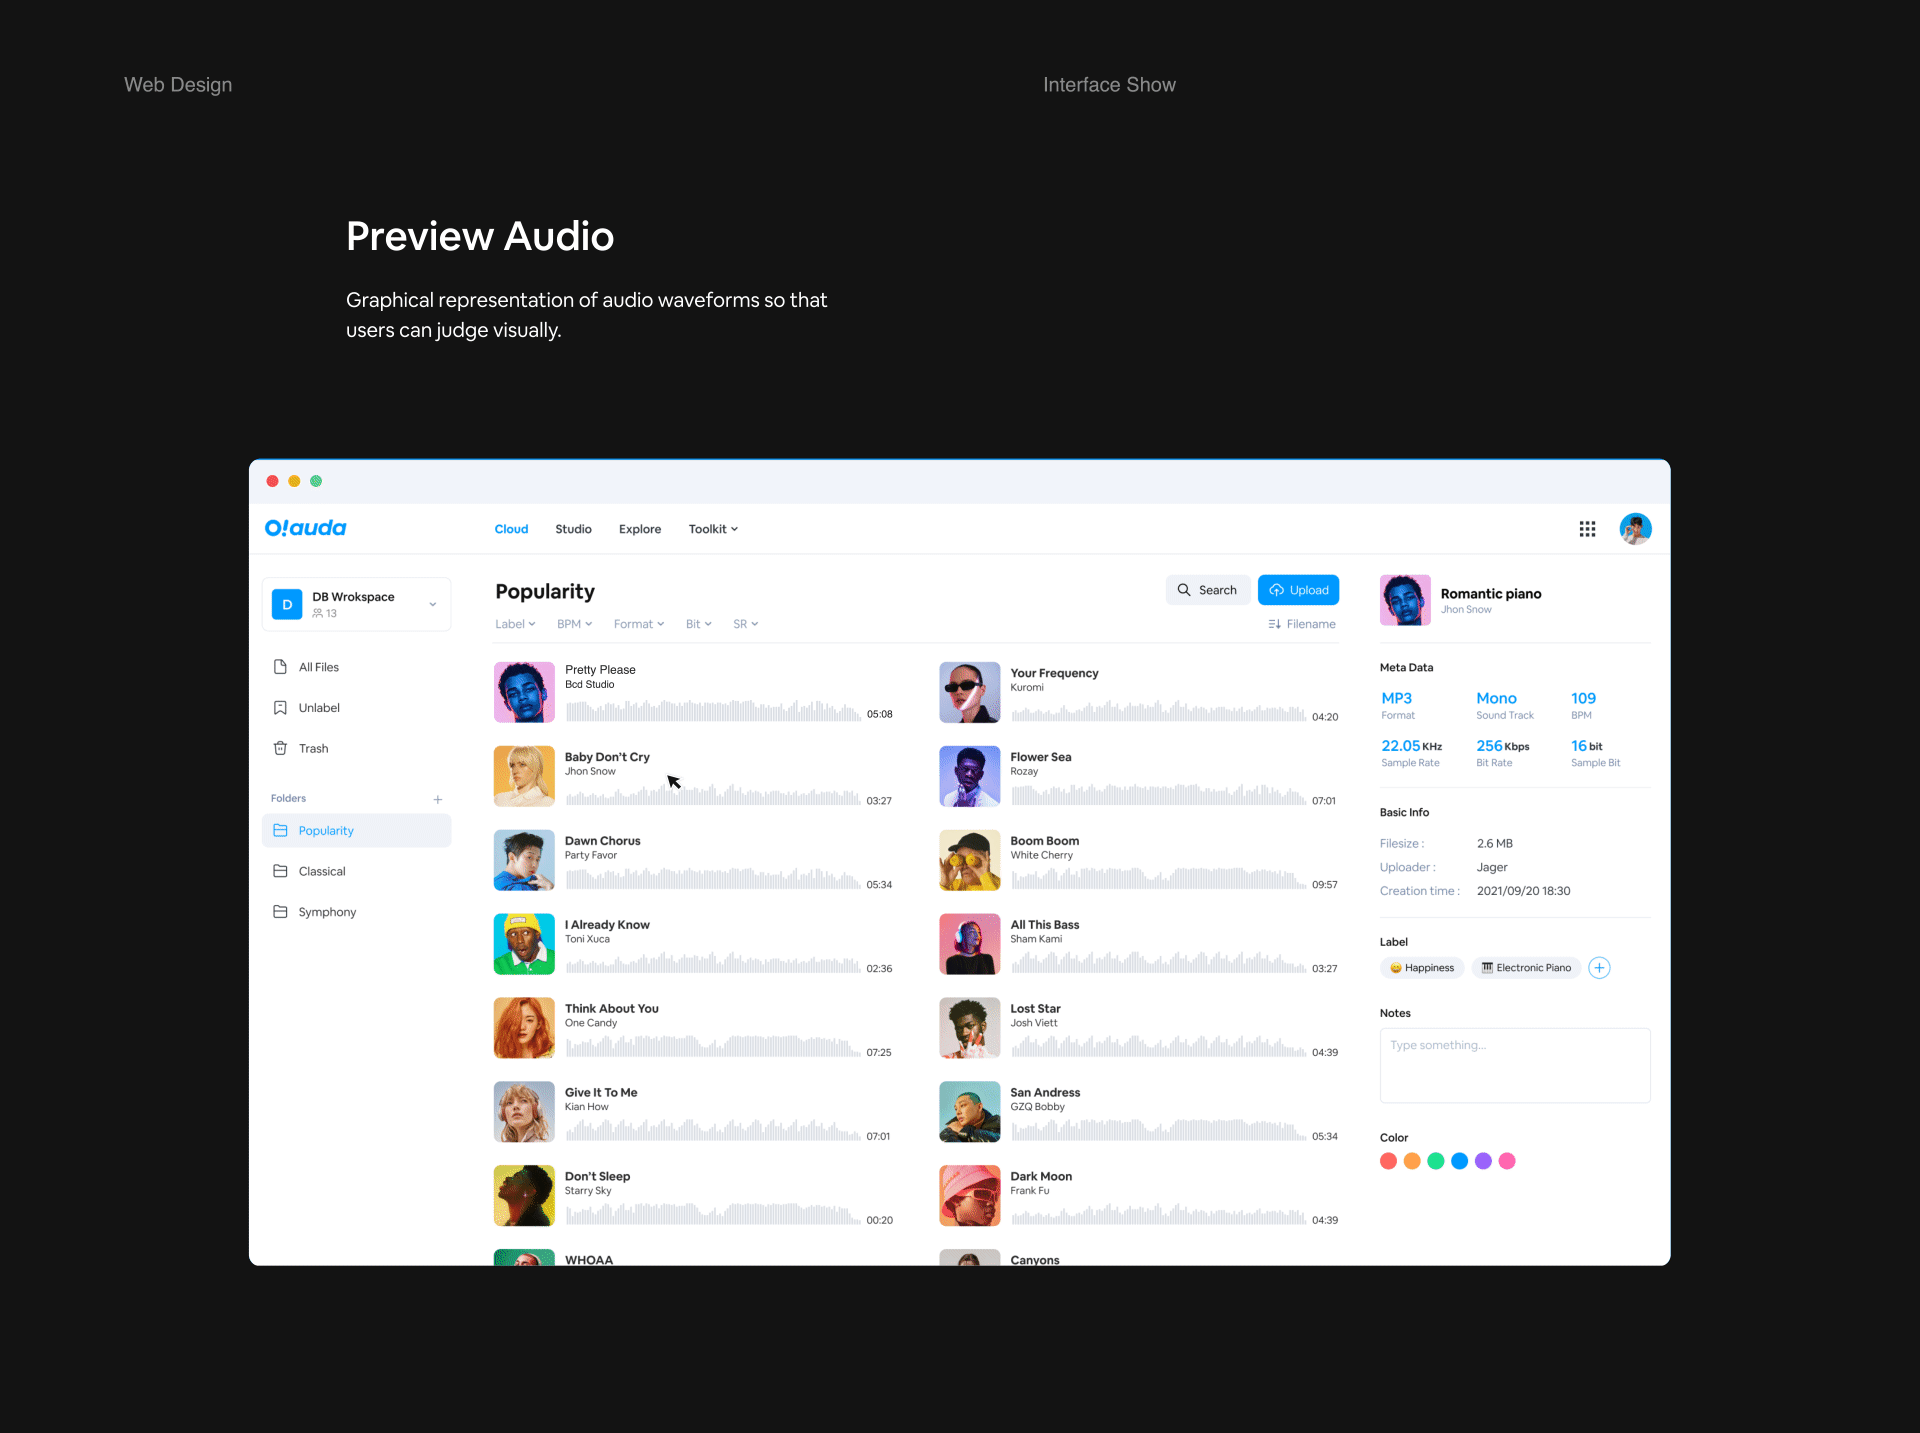The width and height of the screenshot is (1920, 1433).
Task: Click the Symphony folder icon
Action: (280, 912)
